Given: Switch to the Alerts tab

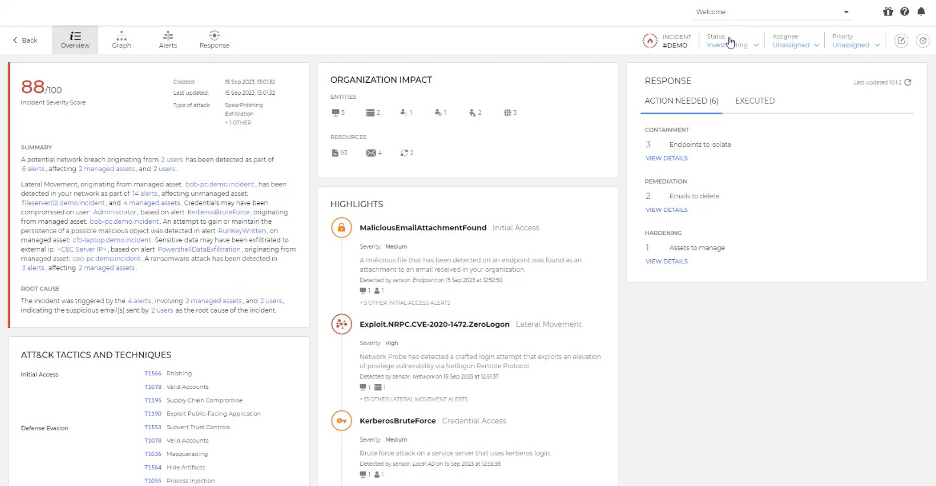Looking at the screenshot, I should coord(168,39).
